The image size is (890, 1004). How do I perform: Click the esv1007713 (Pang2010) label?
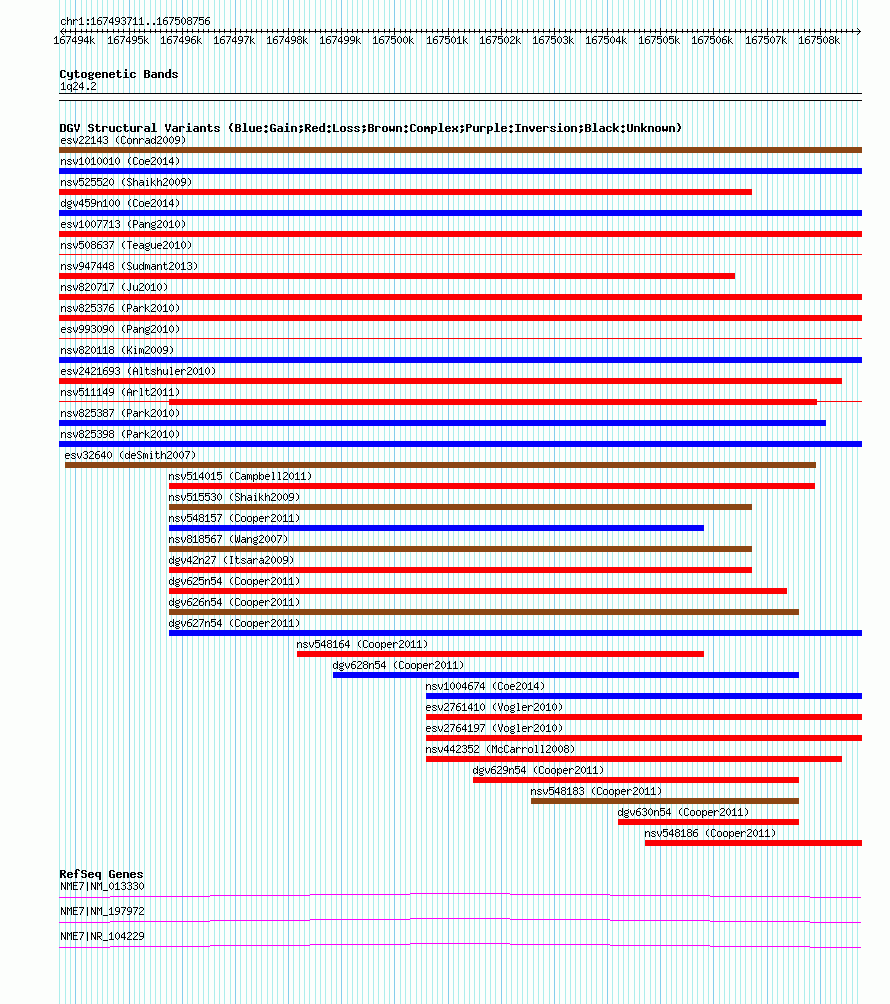(123, 224)
